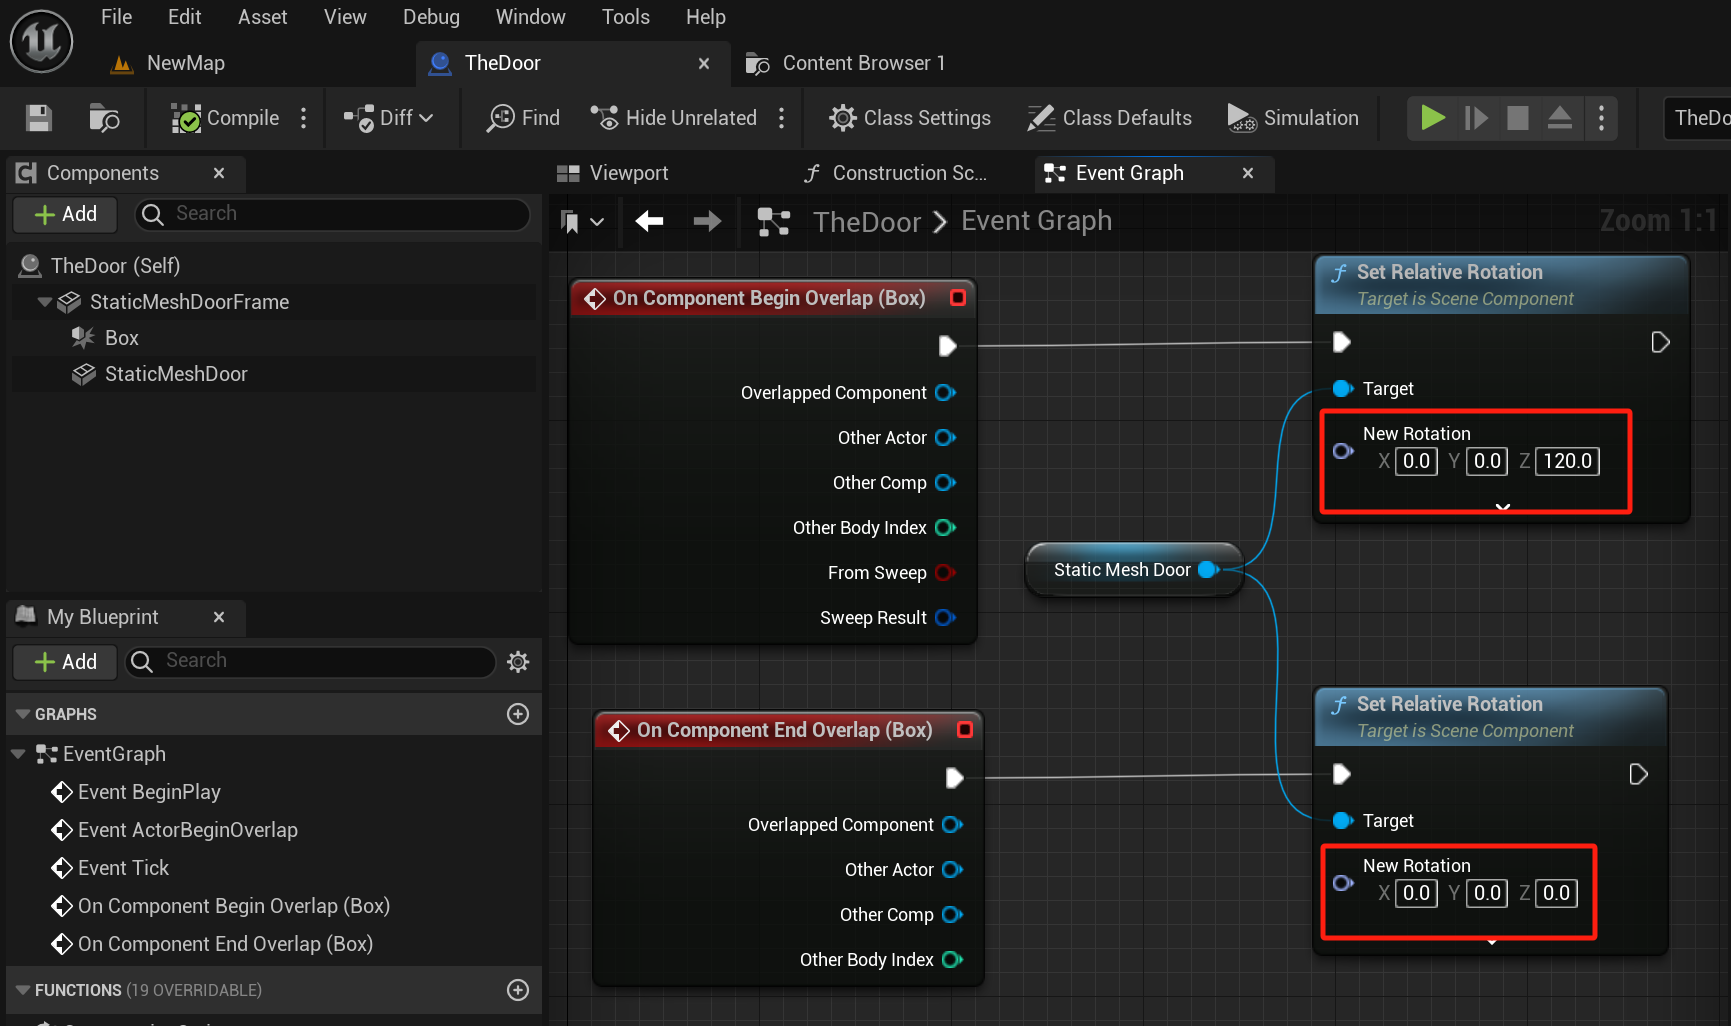
Task: Close the Components panel
Action: 219,173
